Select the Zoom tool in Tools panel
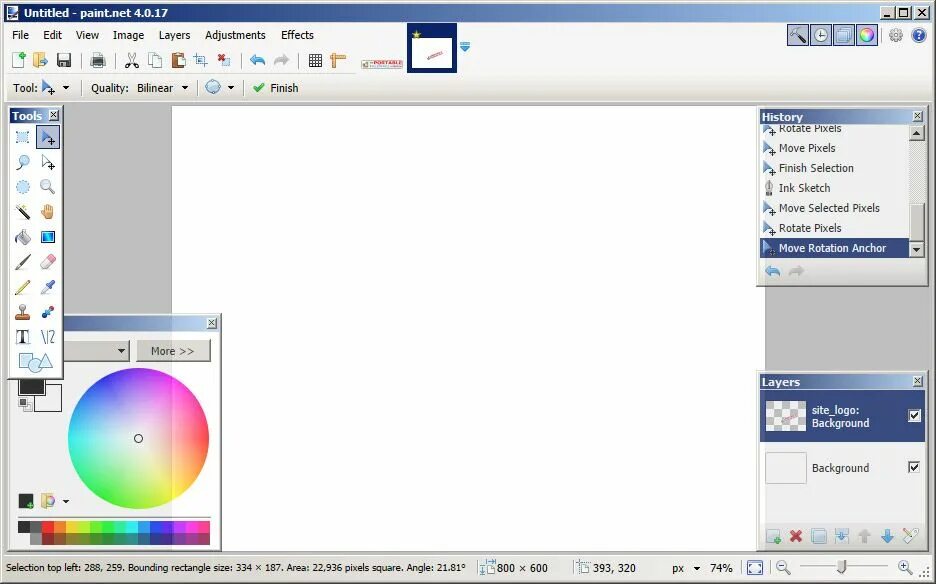Viewport: 936px width, 584px height. [x=48, y=187]
